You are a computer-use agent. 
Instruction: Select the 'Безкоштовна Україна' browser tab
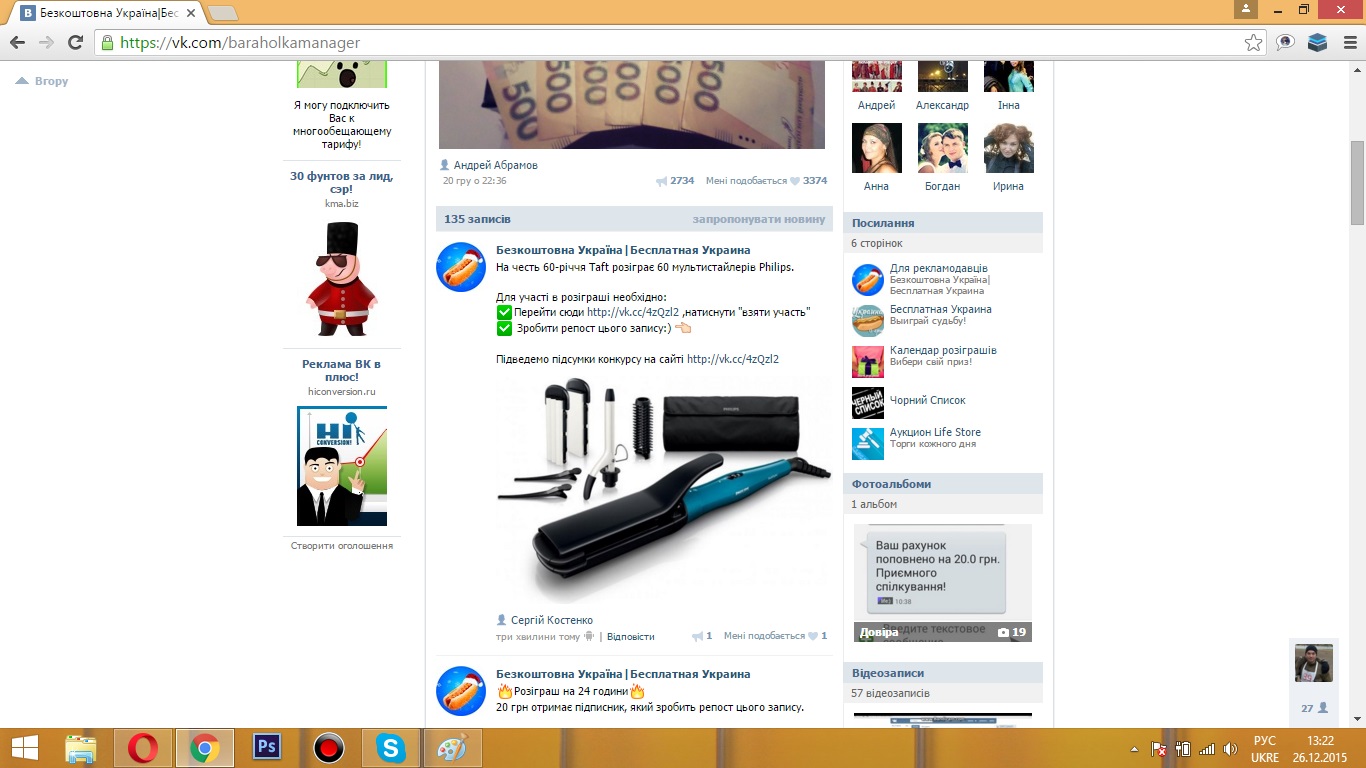point(105,13)
